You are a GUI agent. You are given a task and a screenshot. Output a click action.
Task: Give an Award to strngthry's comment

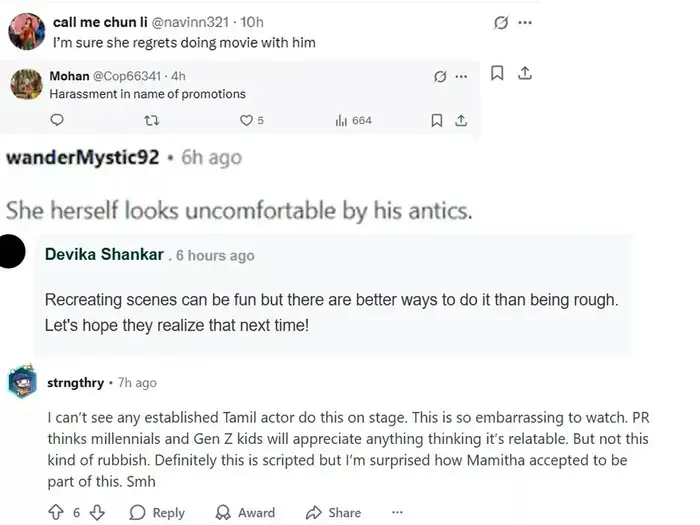pyautogui.click(x=244, y=512)
